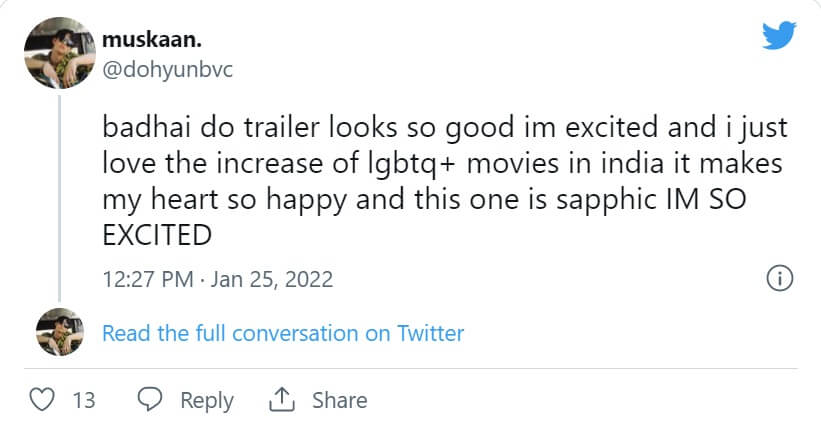Open the tweet info circle icon
Screen dimensions: 821x425
[779, 278]
